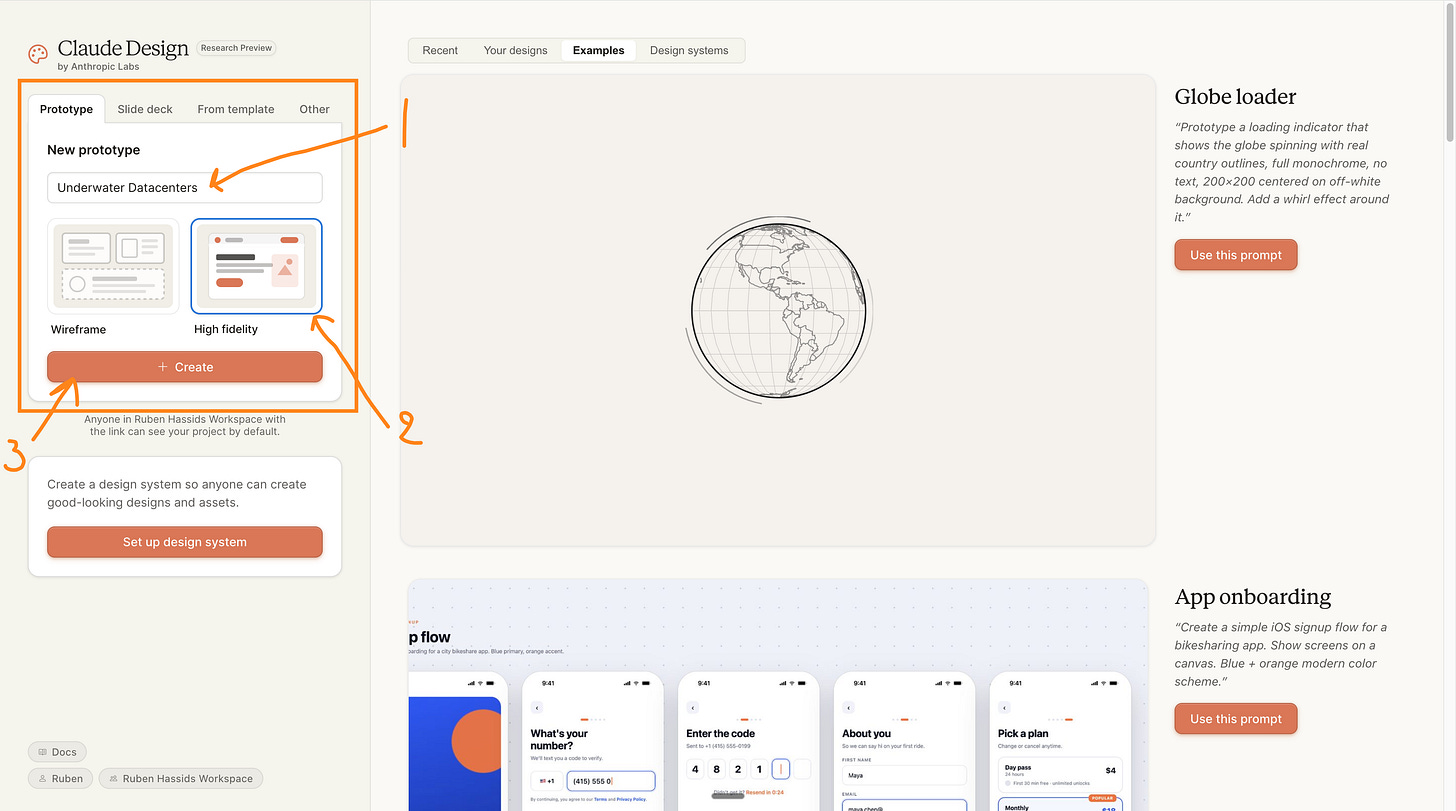Screen dimensions: 1456x811
Task: Select the Monthly plan card
Action: pyautogui.click(x=1061, y=804)
